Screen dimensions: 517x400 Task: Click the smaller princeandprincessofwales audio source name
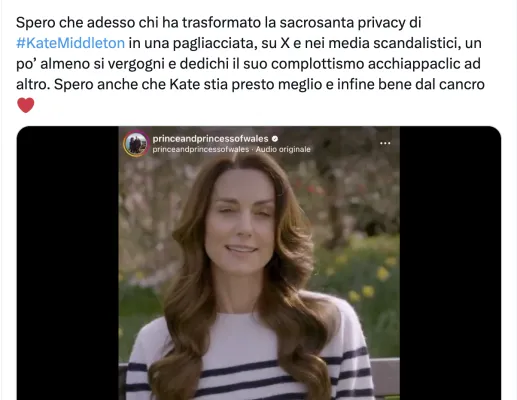201,149
